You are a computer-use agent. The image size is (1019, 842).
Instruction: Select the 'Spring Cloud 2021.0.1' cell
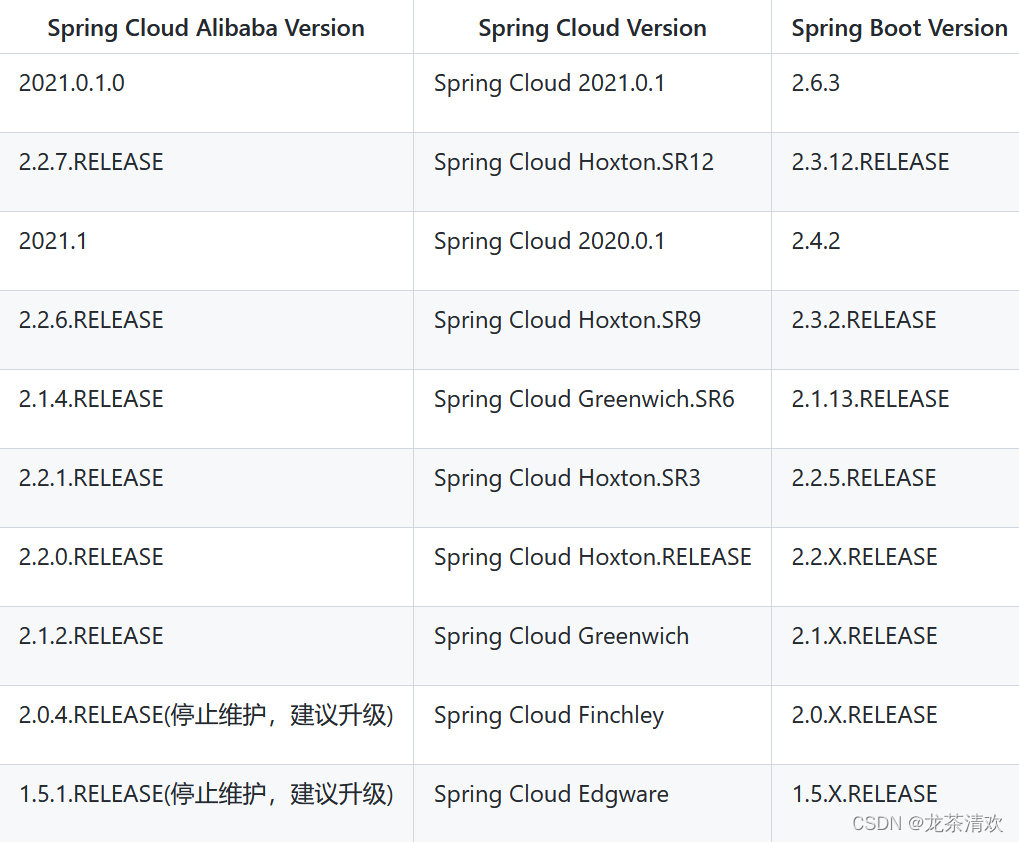tap(592, 93)
